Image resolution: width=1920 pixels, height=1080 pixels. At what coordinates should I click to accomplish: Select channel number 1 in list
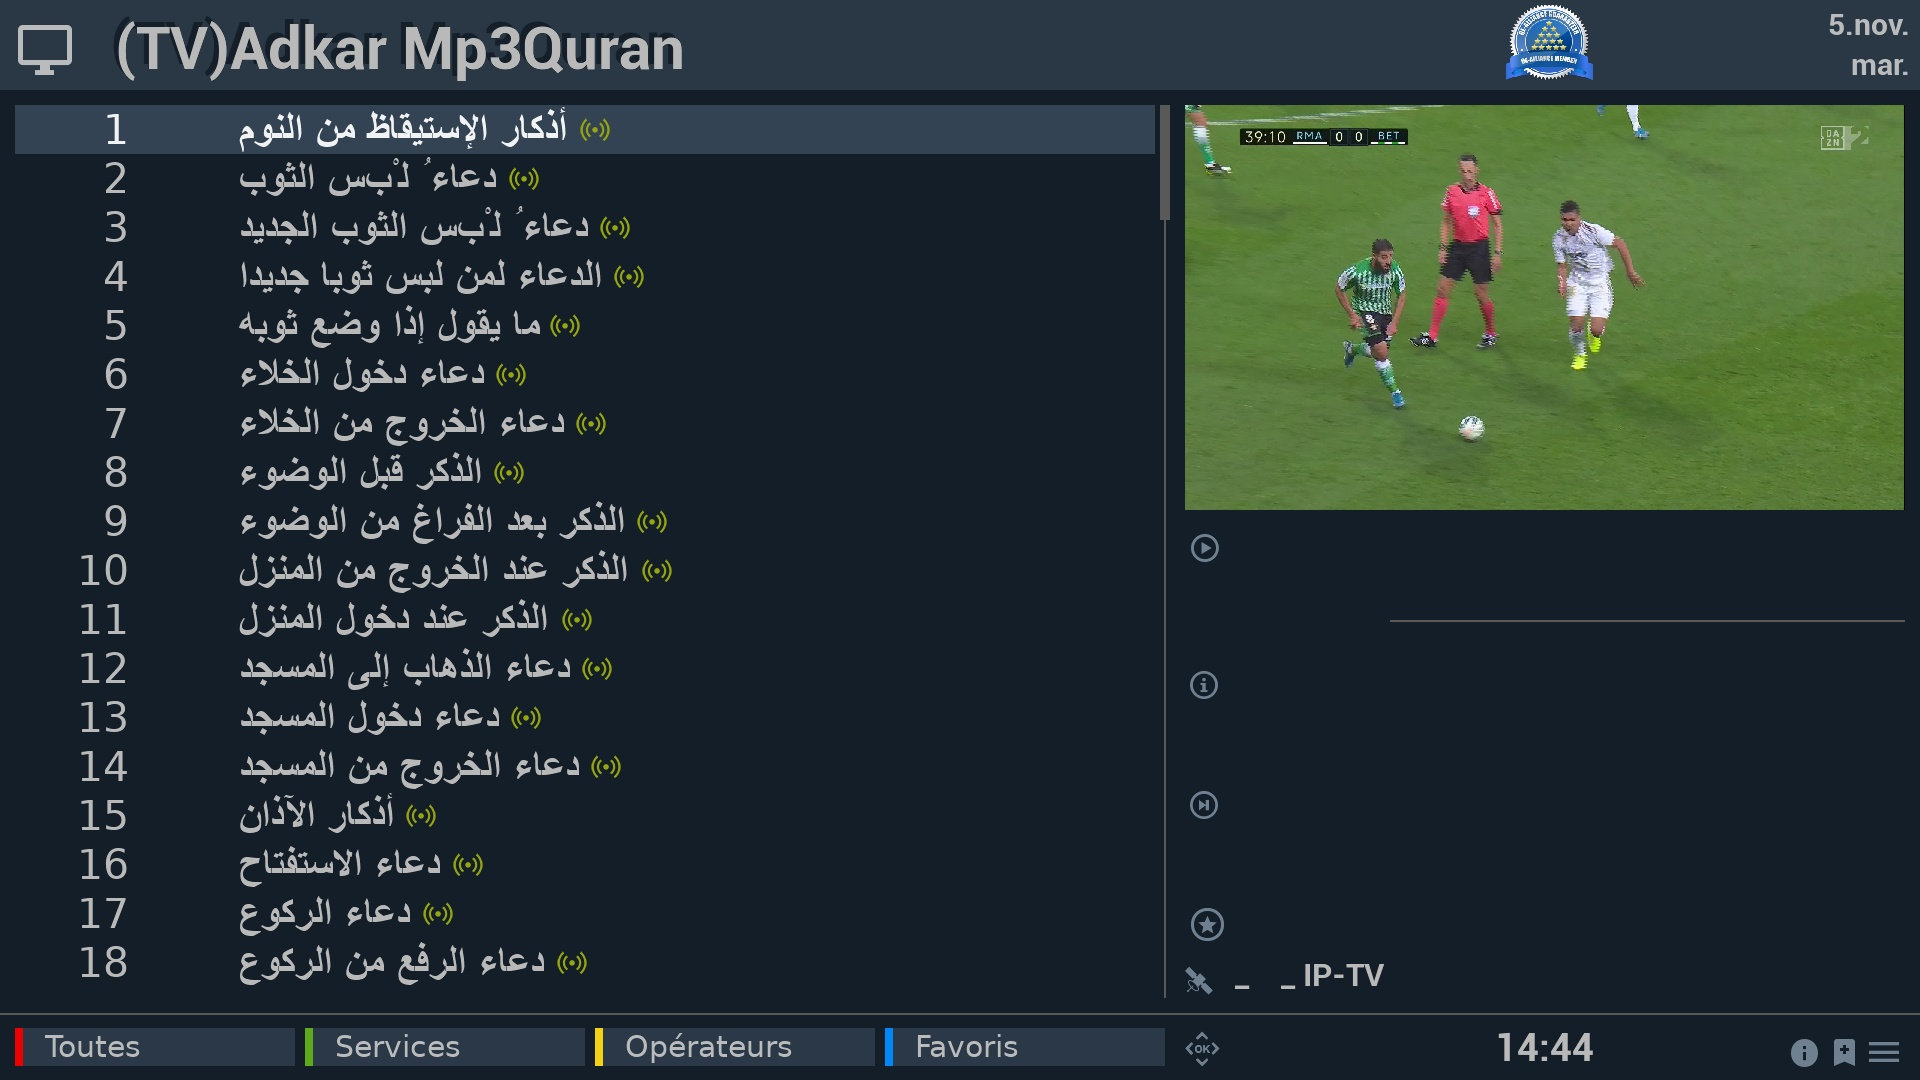585,129
